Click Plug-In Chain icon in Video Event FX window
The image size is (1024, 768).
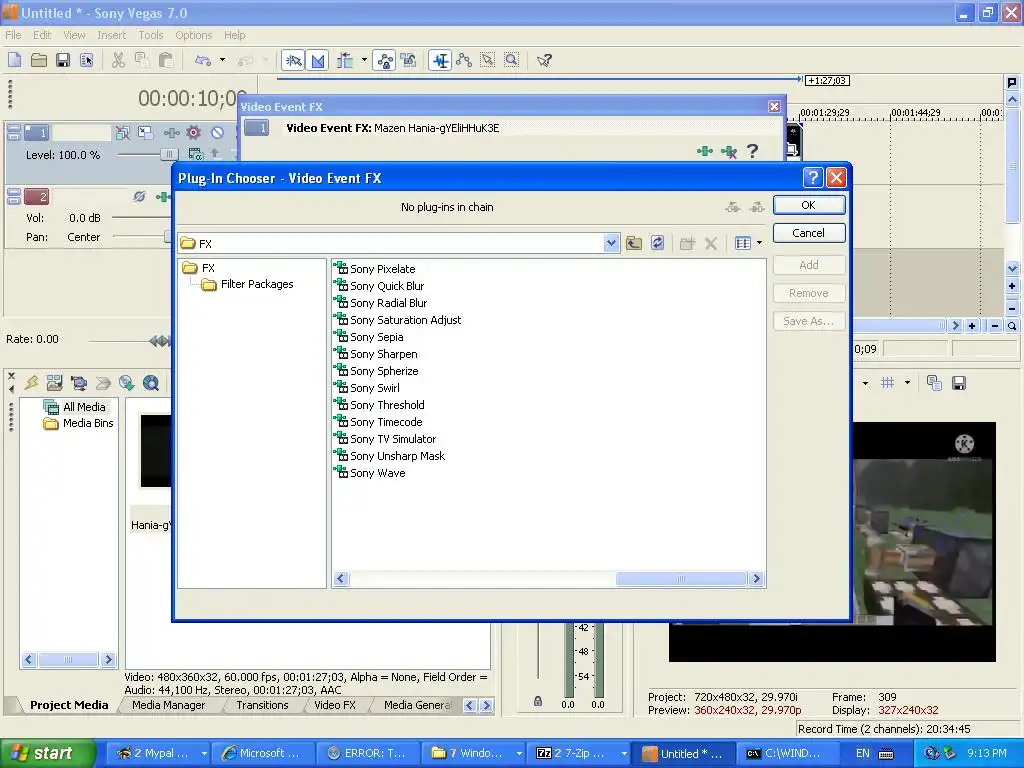[705, 152]
